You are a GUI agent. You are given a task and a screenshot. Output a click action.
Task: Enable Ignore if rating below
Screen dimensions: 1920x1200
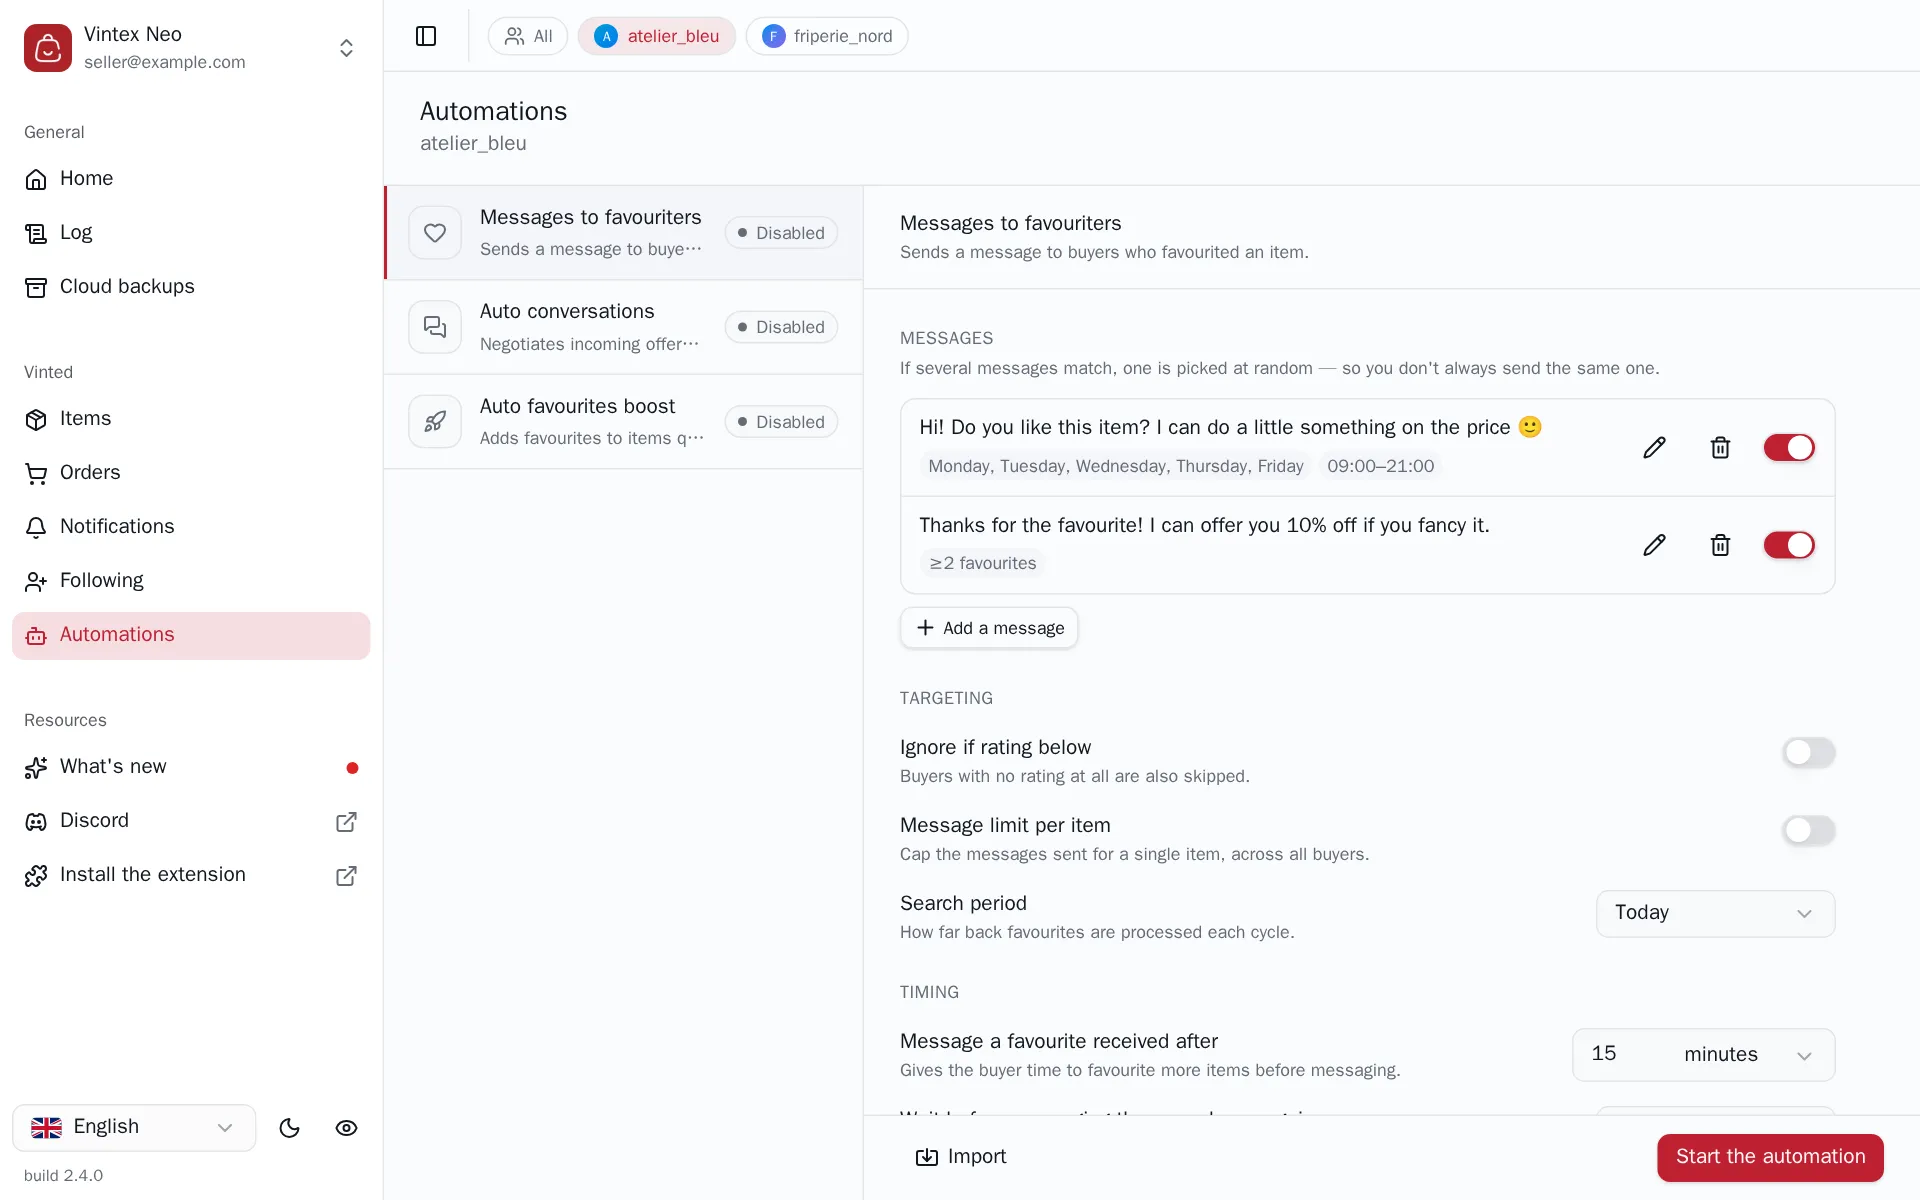point(1809,752)
